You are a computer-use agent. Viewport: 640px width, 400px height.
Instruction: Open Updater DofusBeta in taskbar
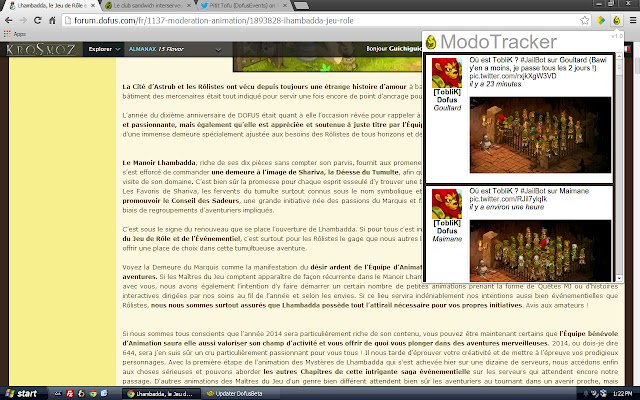click(x=239, y=393)
